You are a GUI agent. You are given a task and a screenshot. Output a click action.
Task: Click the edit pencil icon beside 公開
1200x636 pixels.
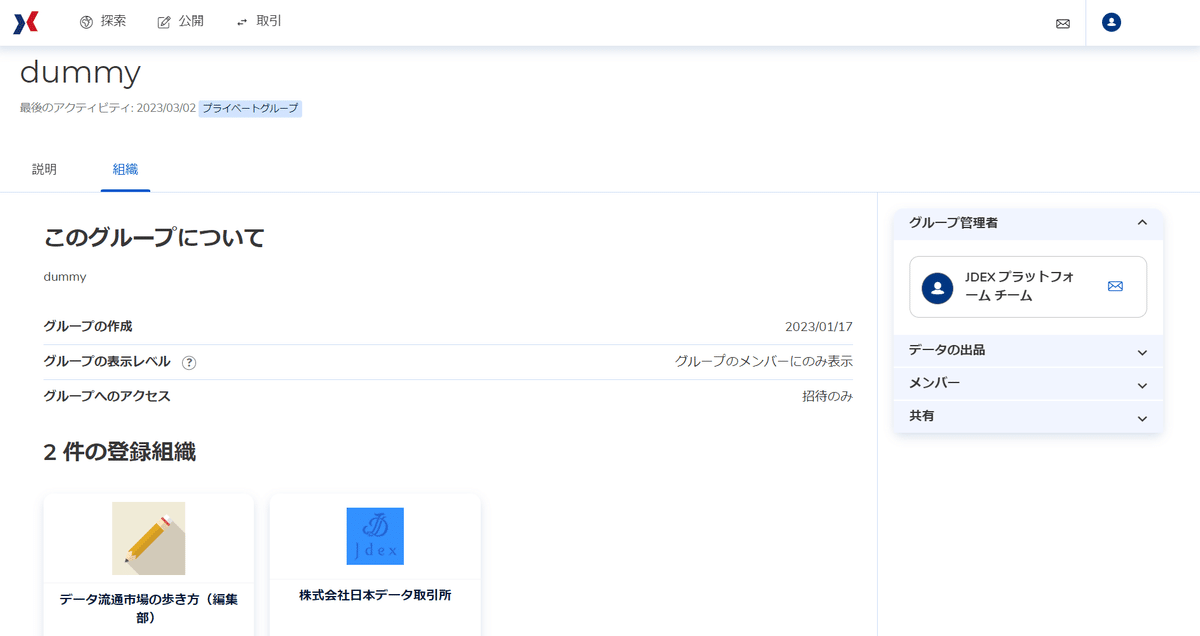pyautogui.click(x=164, y=22)
